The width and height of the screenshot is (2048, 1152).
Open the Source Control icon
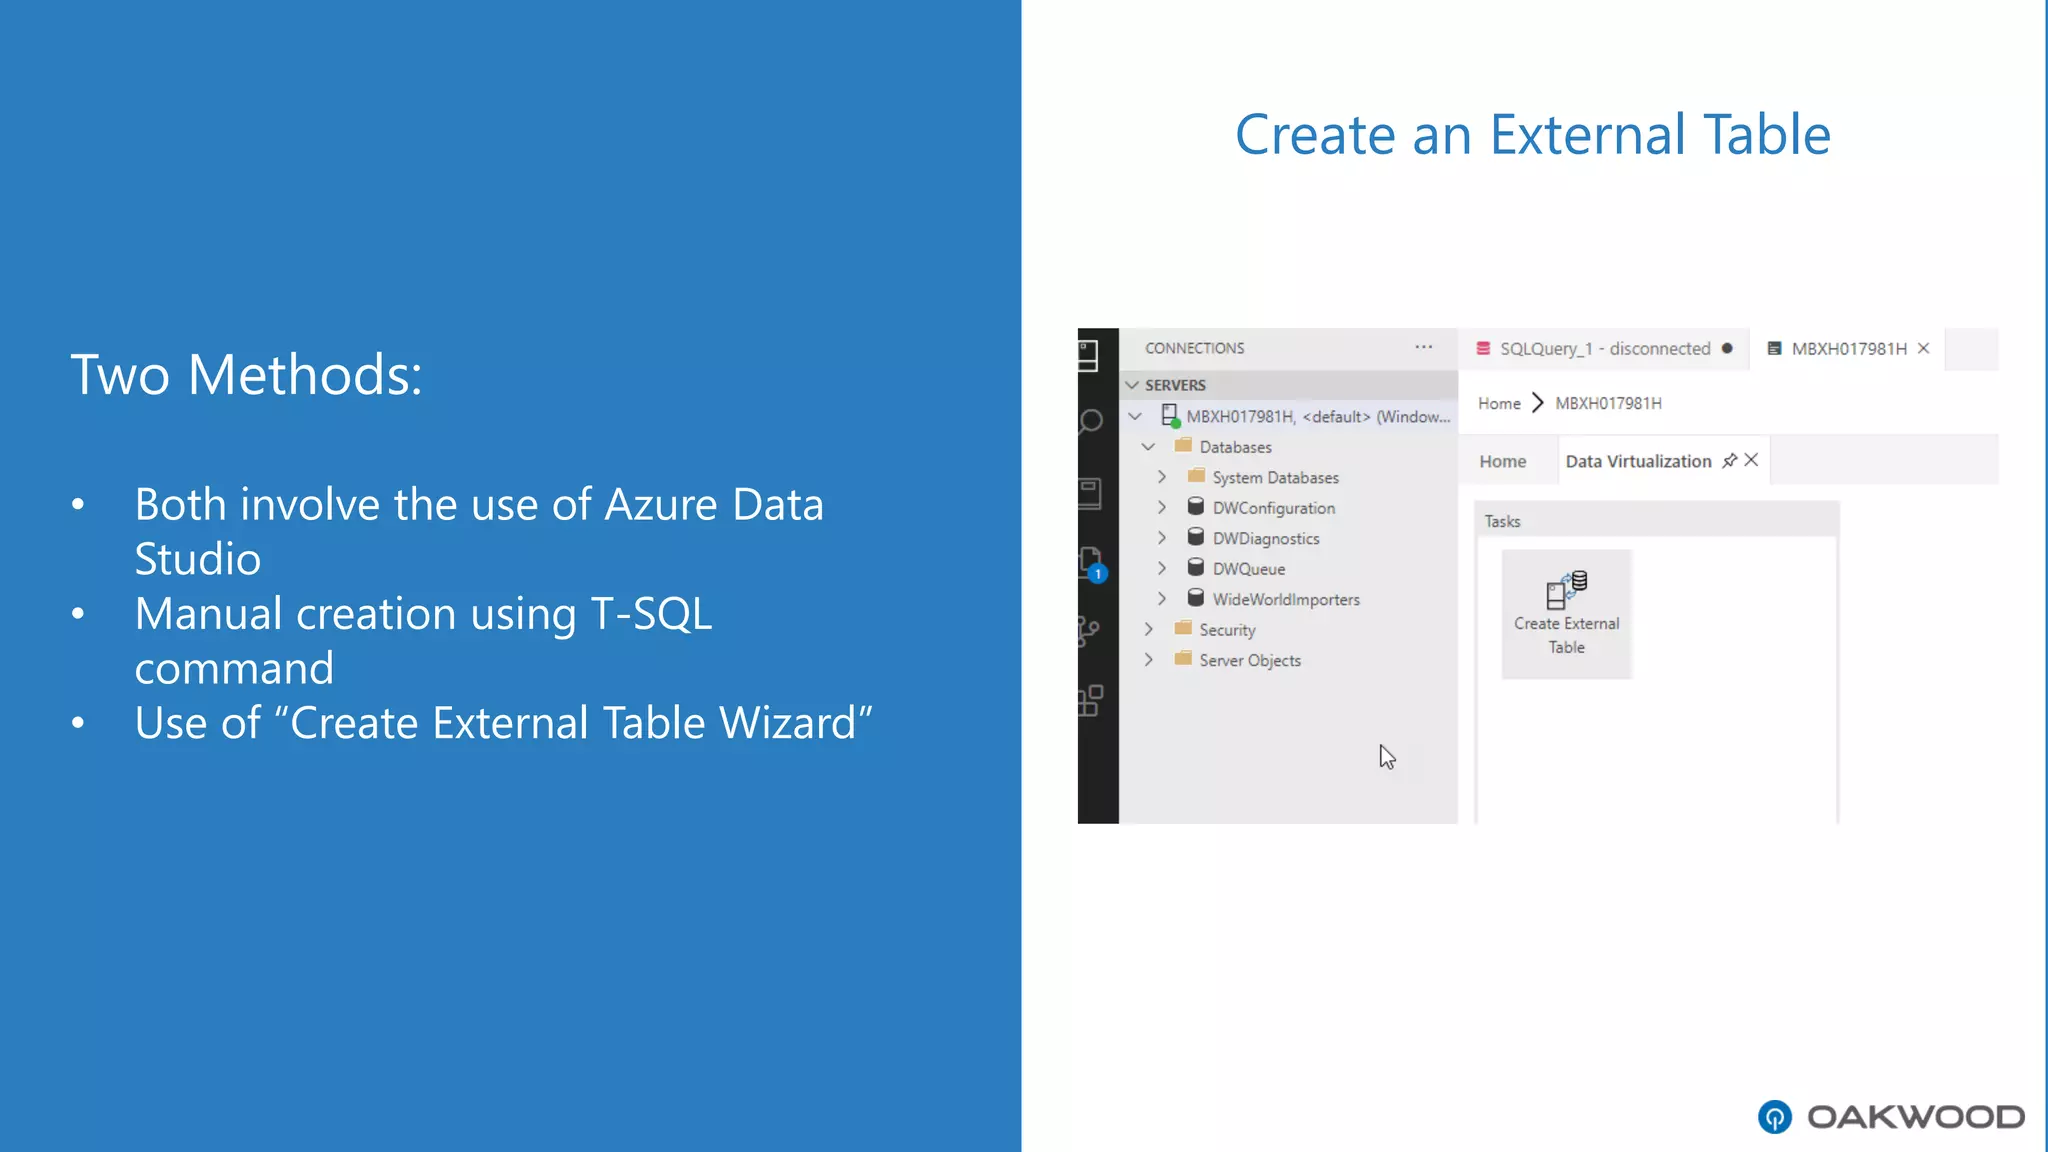click(1089, 631)
